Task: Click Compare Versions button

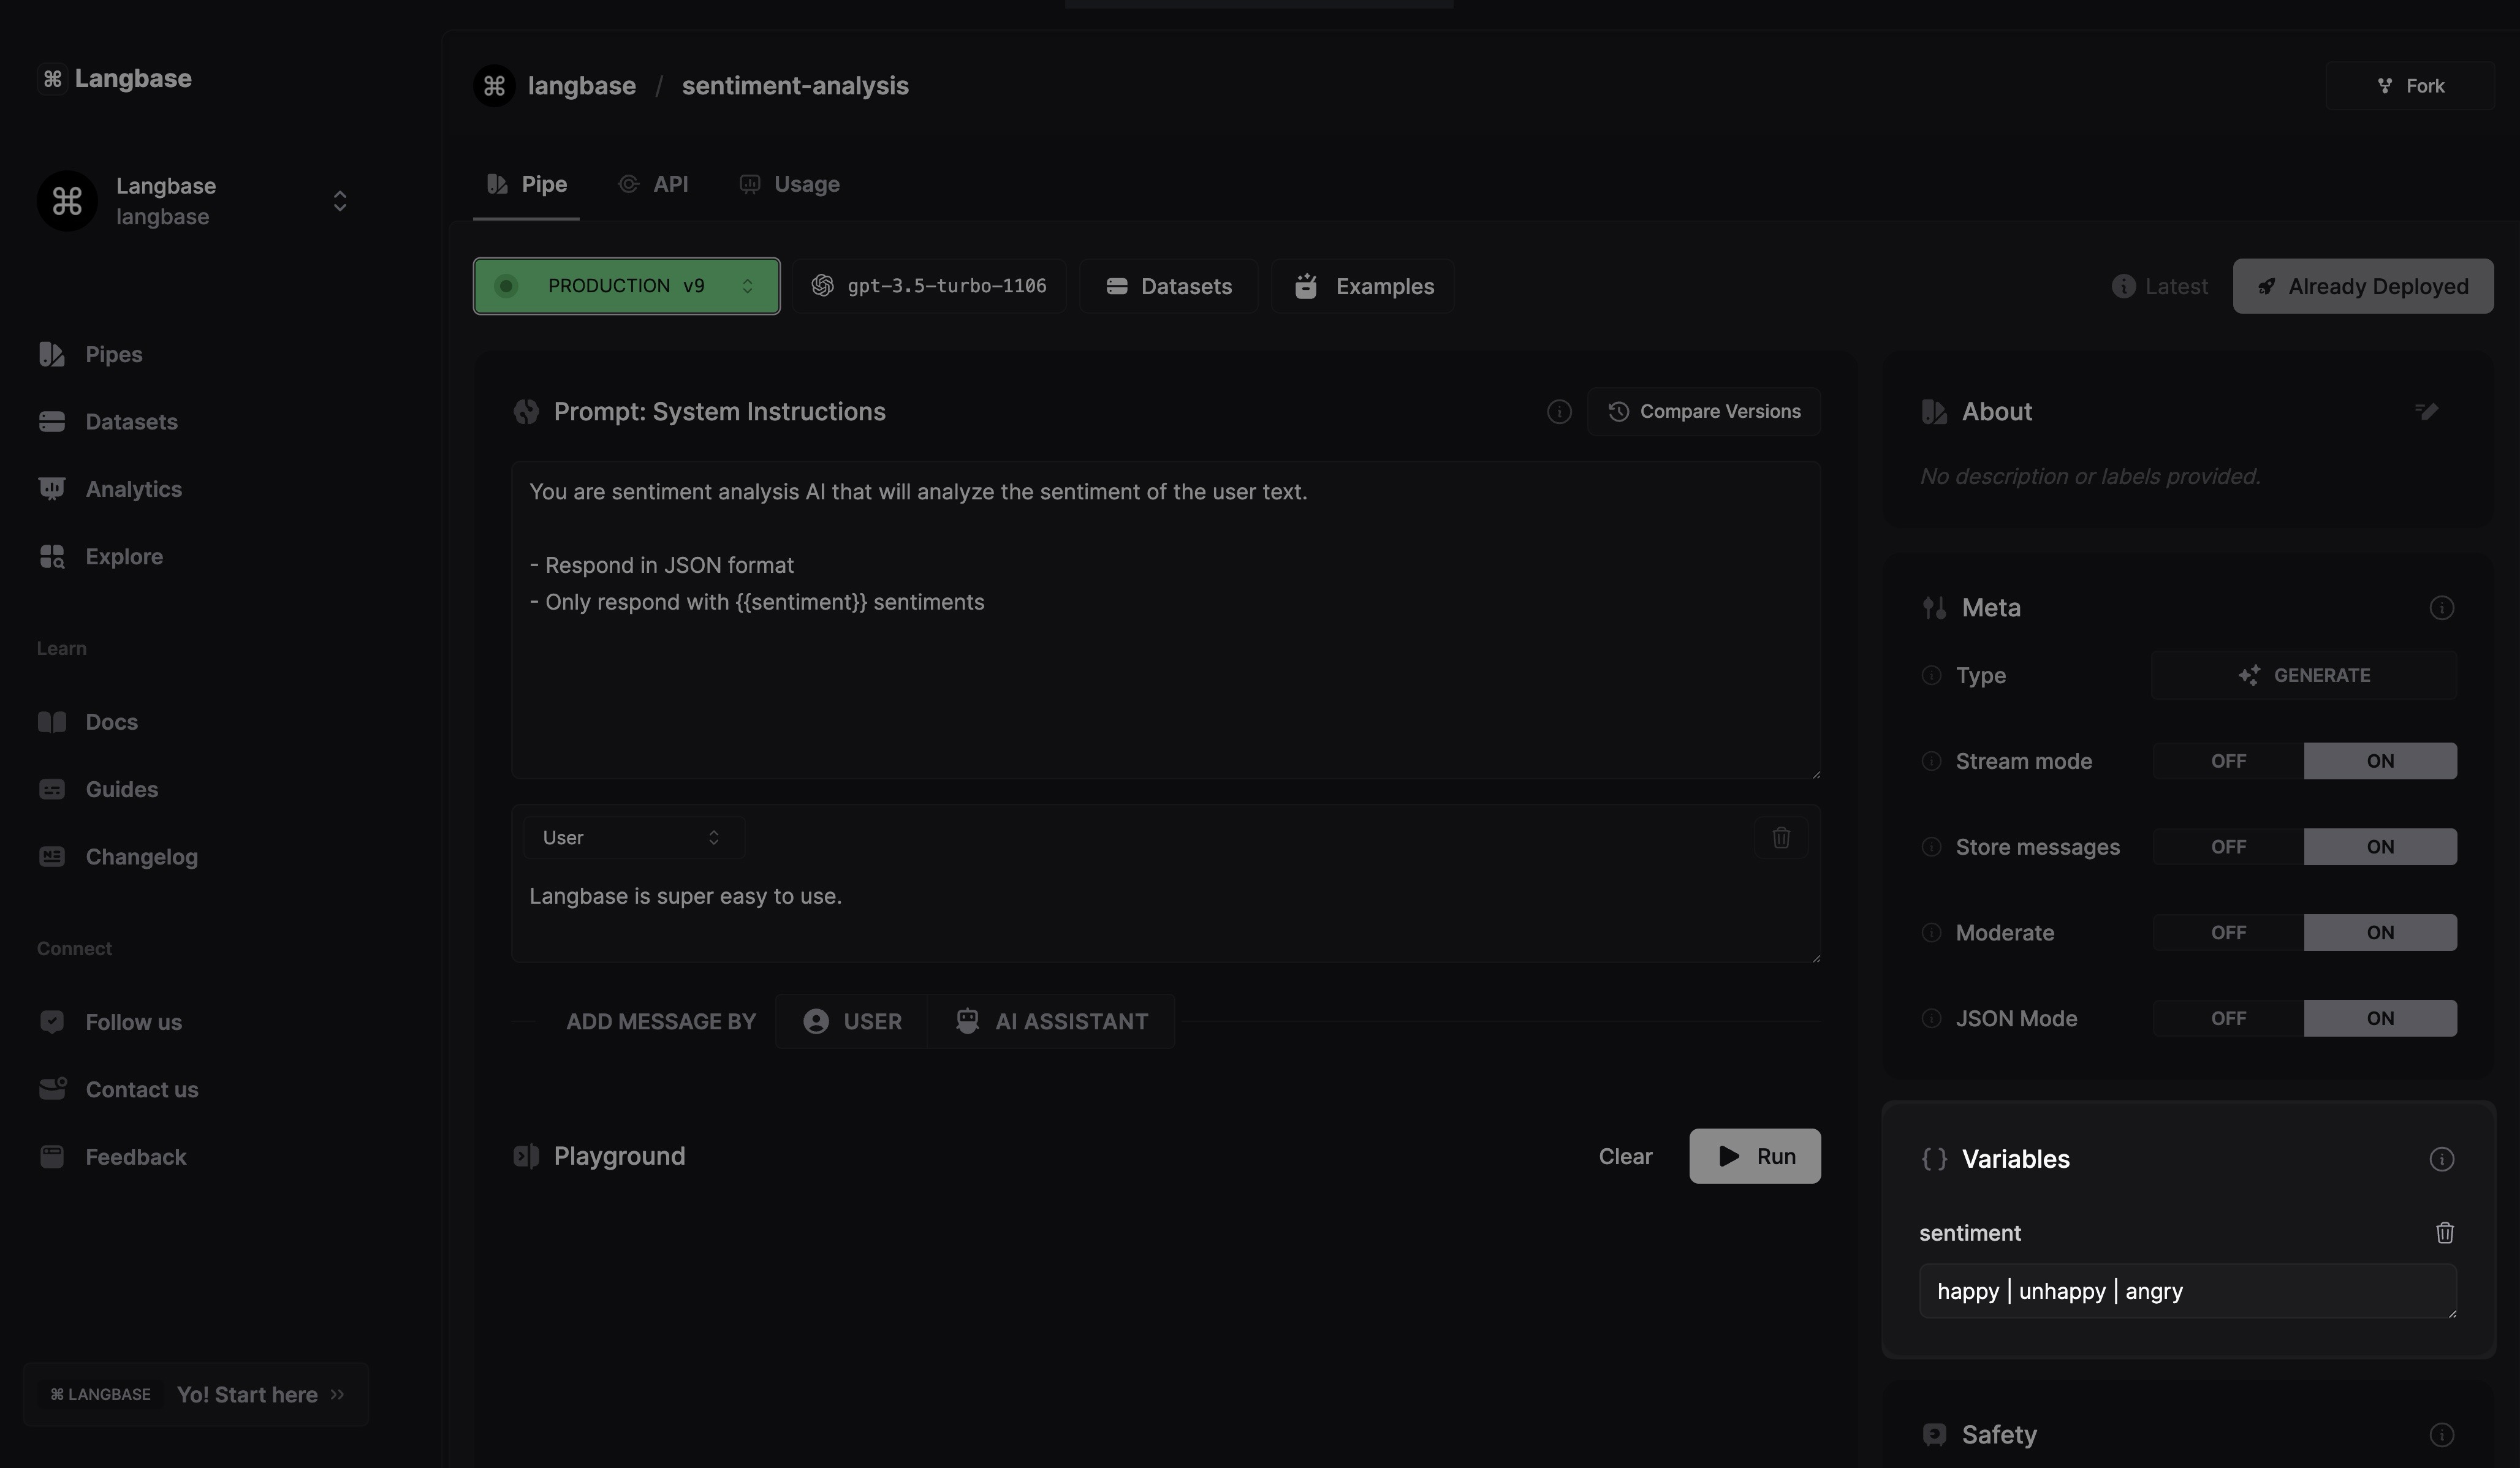Action: click(1703, 412)
